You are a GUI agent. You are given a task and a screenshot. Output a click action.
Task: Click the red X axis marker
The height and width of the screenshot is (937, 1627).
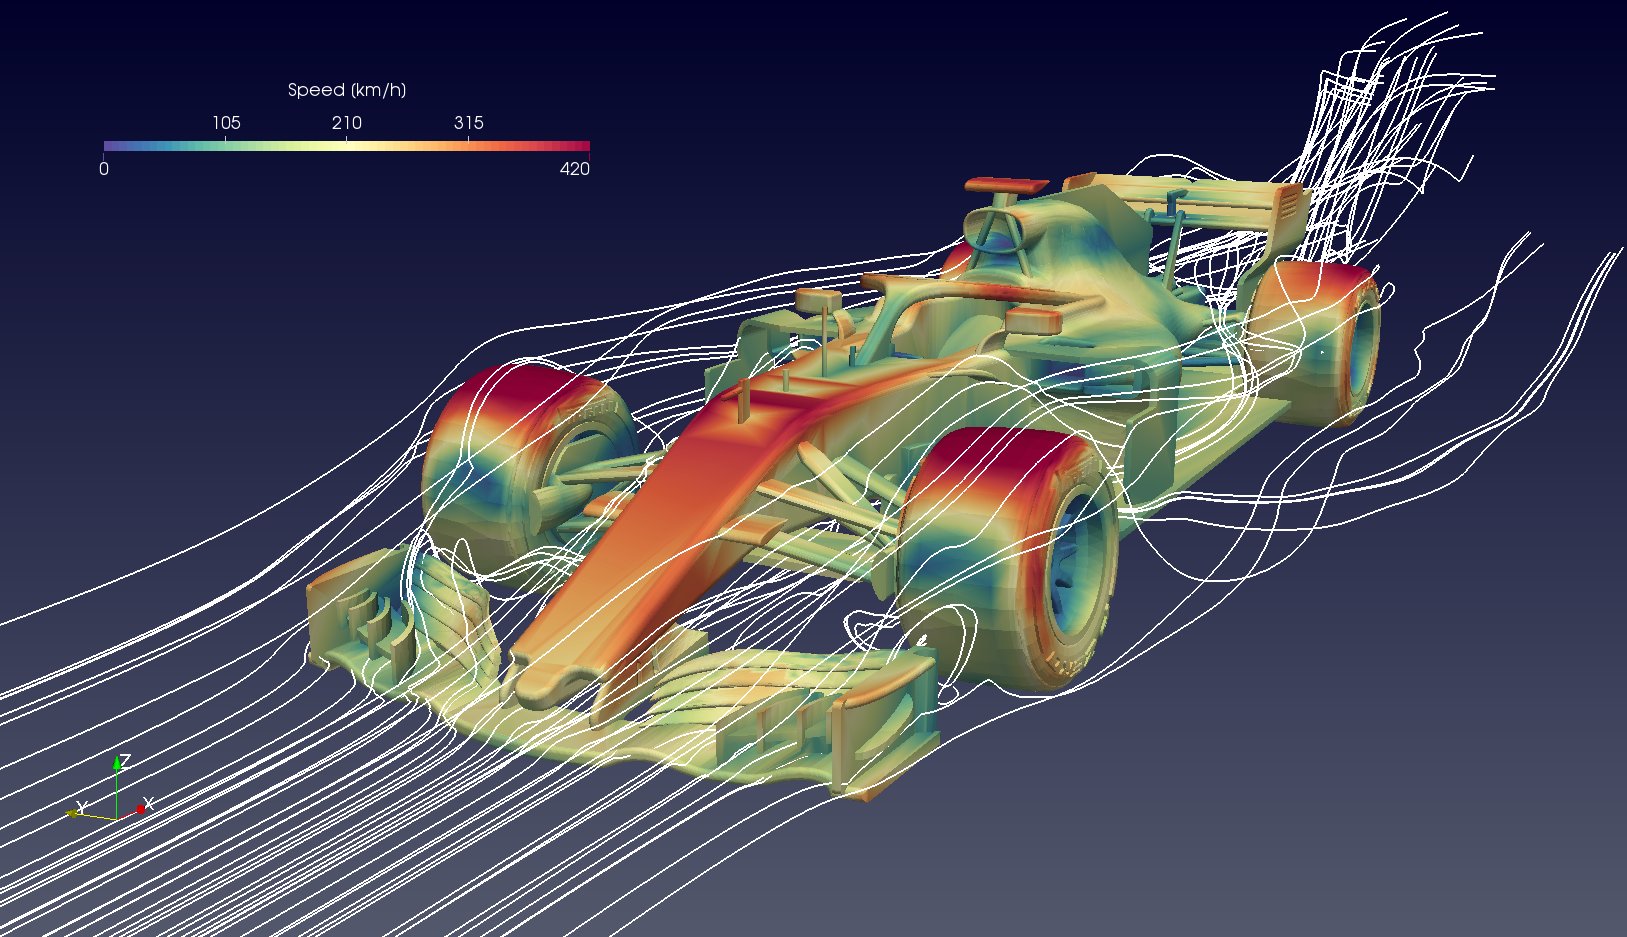(141, 808)
